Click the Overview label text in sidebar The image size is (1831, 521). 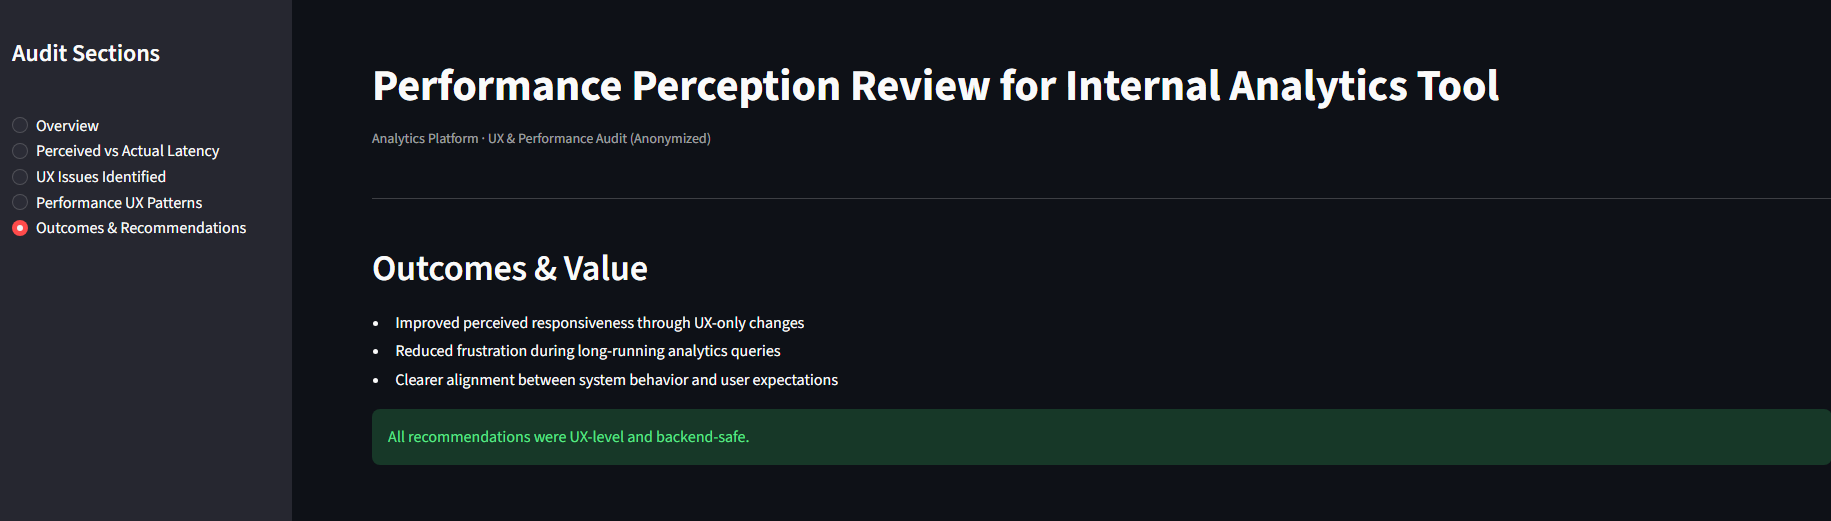coord(67,126)
